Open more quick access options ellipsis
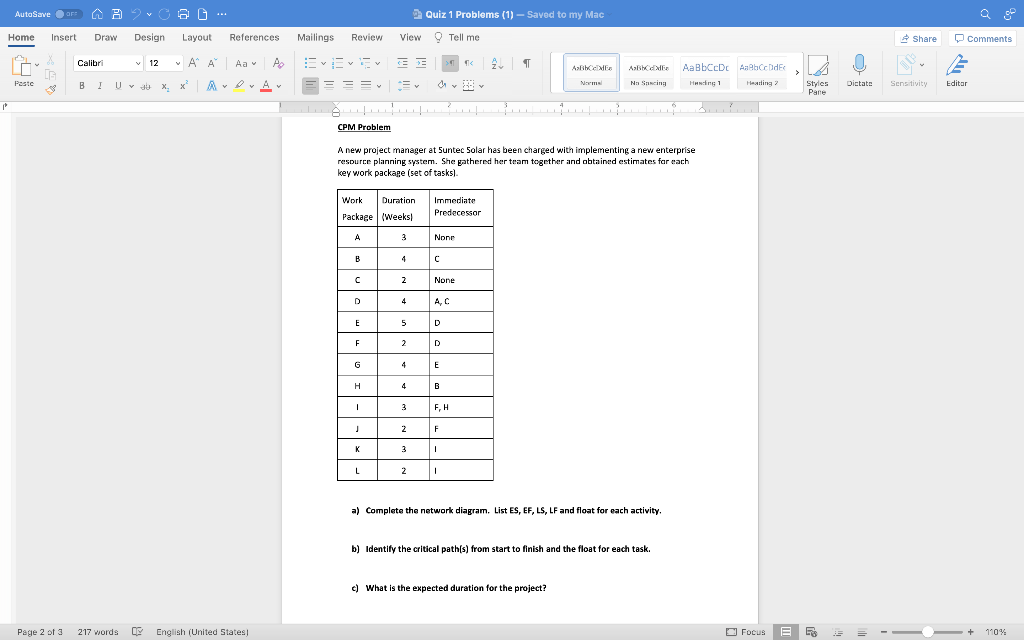This screenshot has height=640, width=1024. tap(222, 14)
